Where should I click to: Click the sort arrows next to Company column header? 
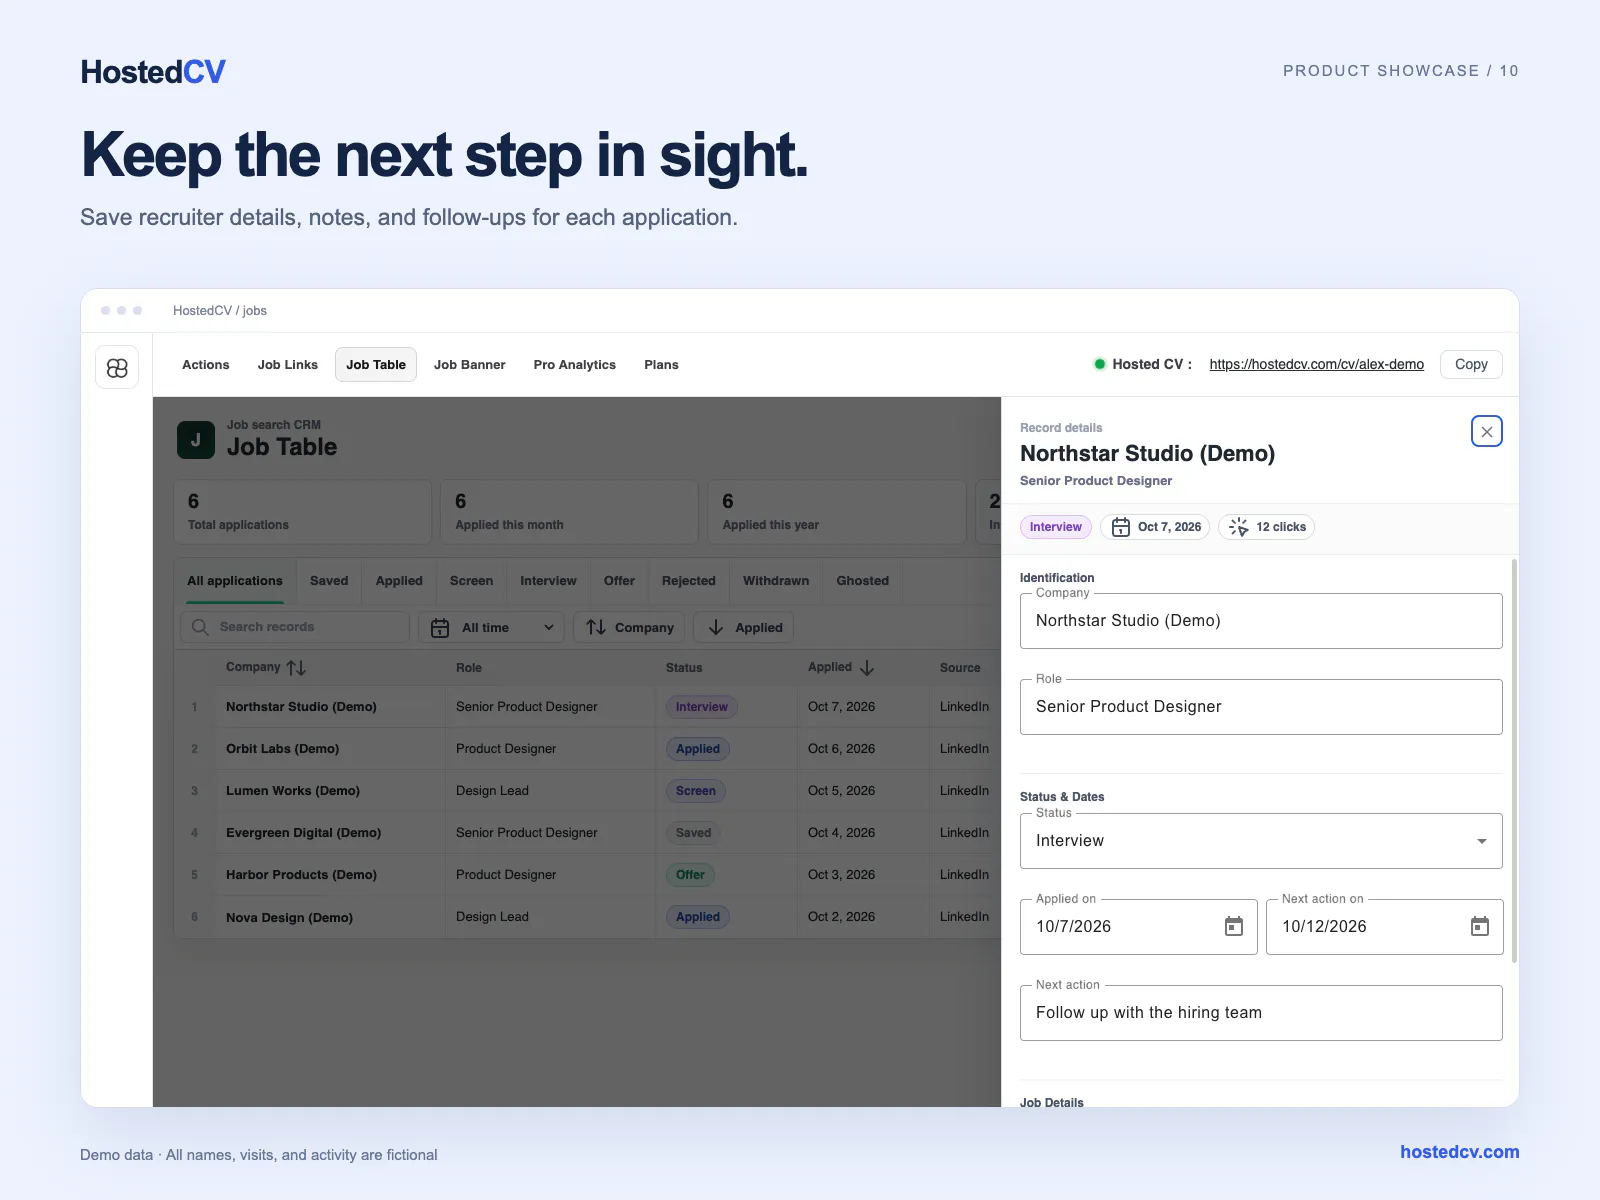296,668
